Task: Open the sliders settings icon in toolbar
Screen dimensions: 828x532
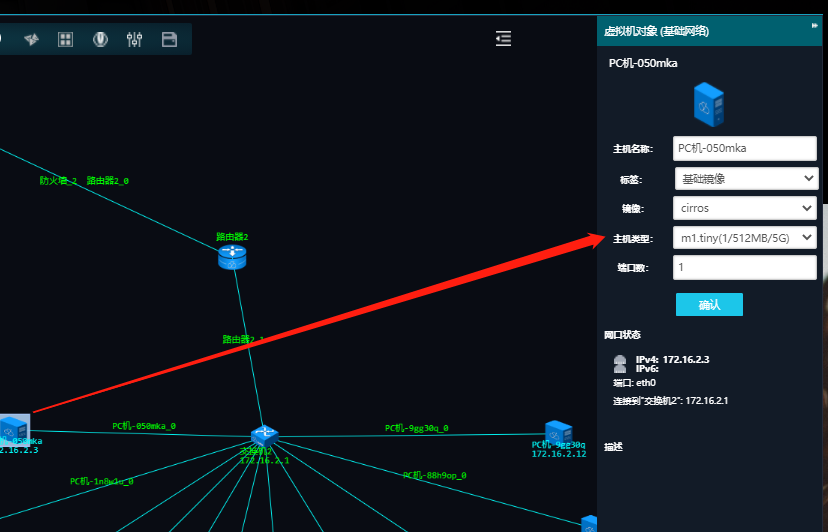Action: [135, 39]
